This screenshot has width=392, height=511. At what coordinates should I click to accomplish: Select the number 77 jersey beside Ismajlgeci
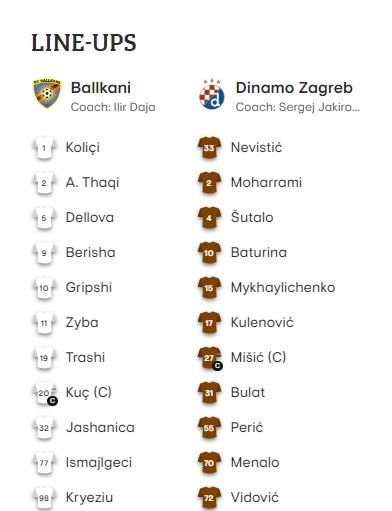[44, 463]
